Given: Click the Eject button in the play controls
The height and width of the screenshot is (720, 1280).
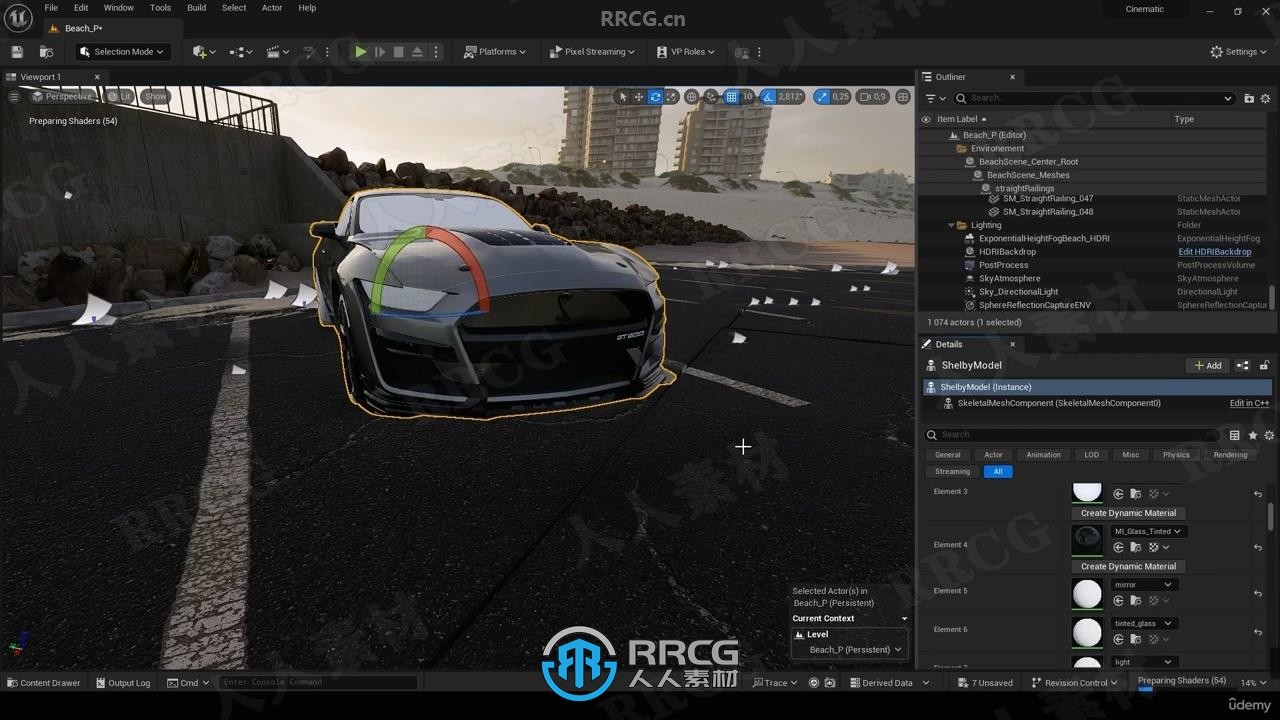Looking at the screenshot, I should click(x=417, y=52).
